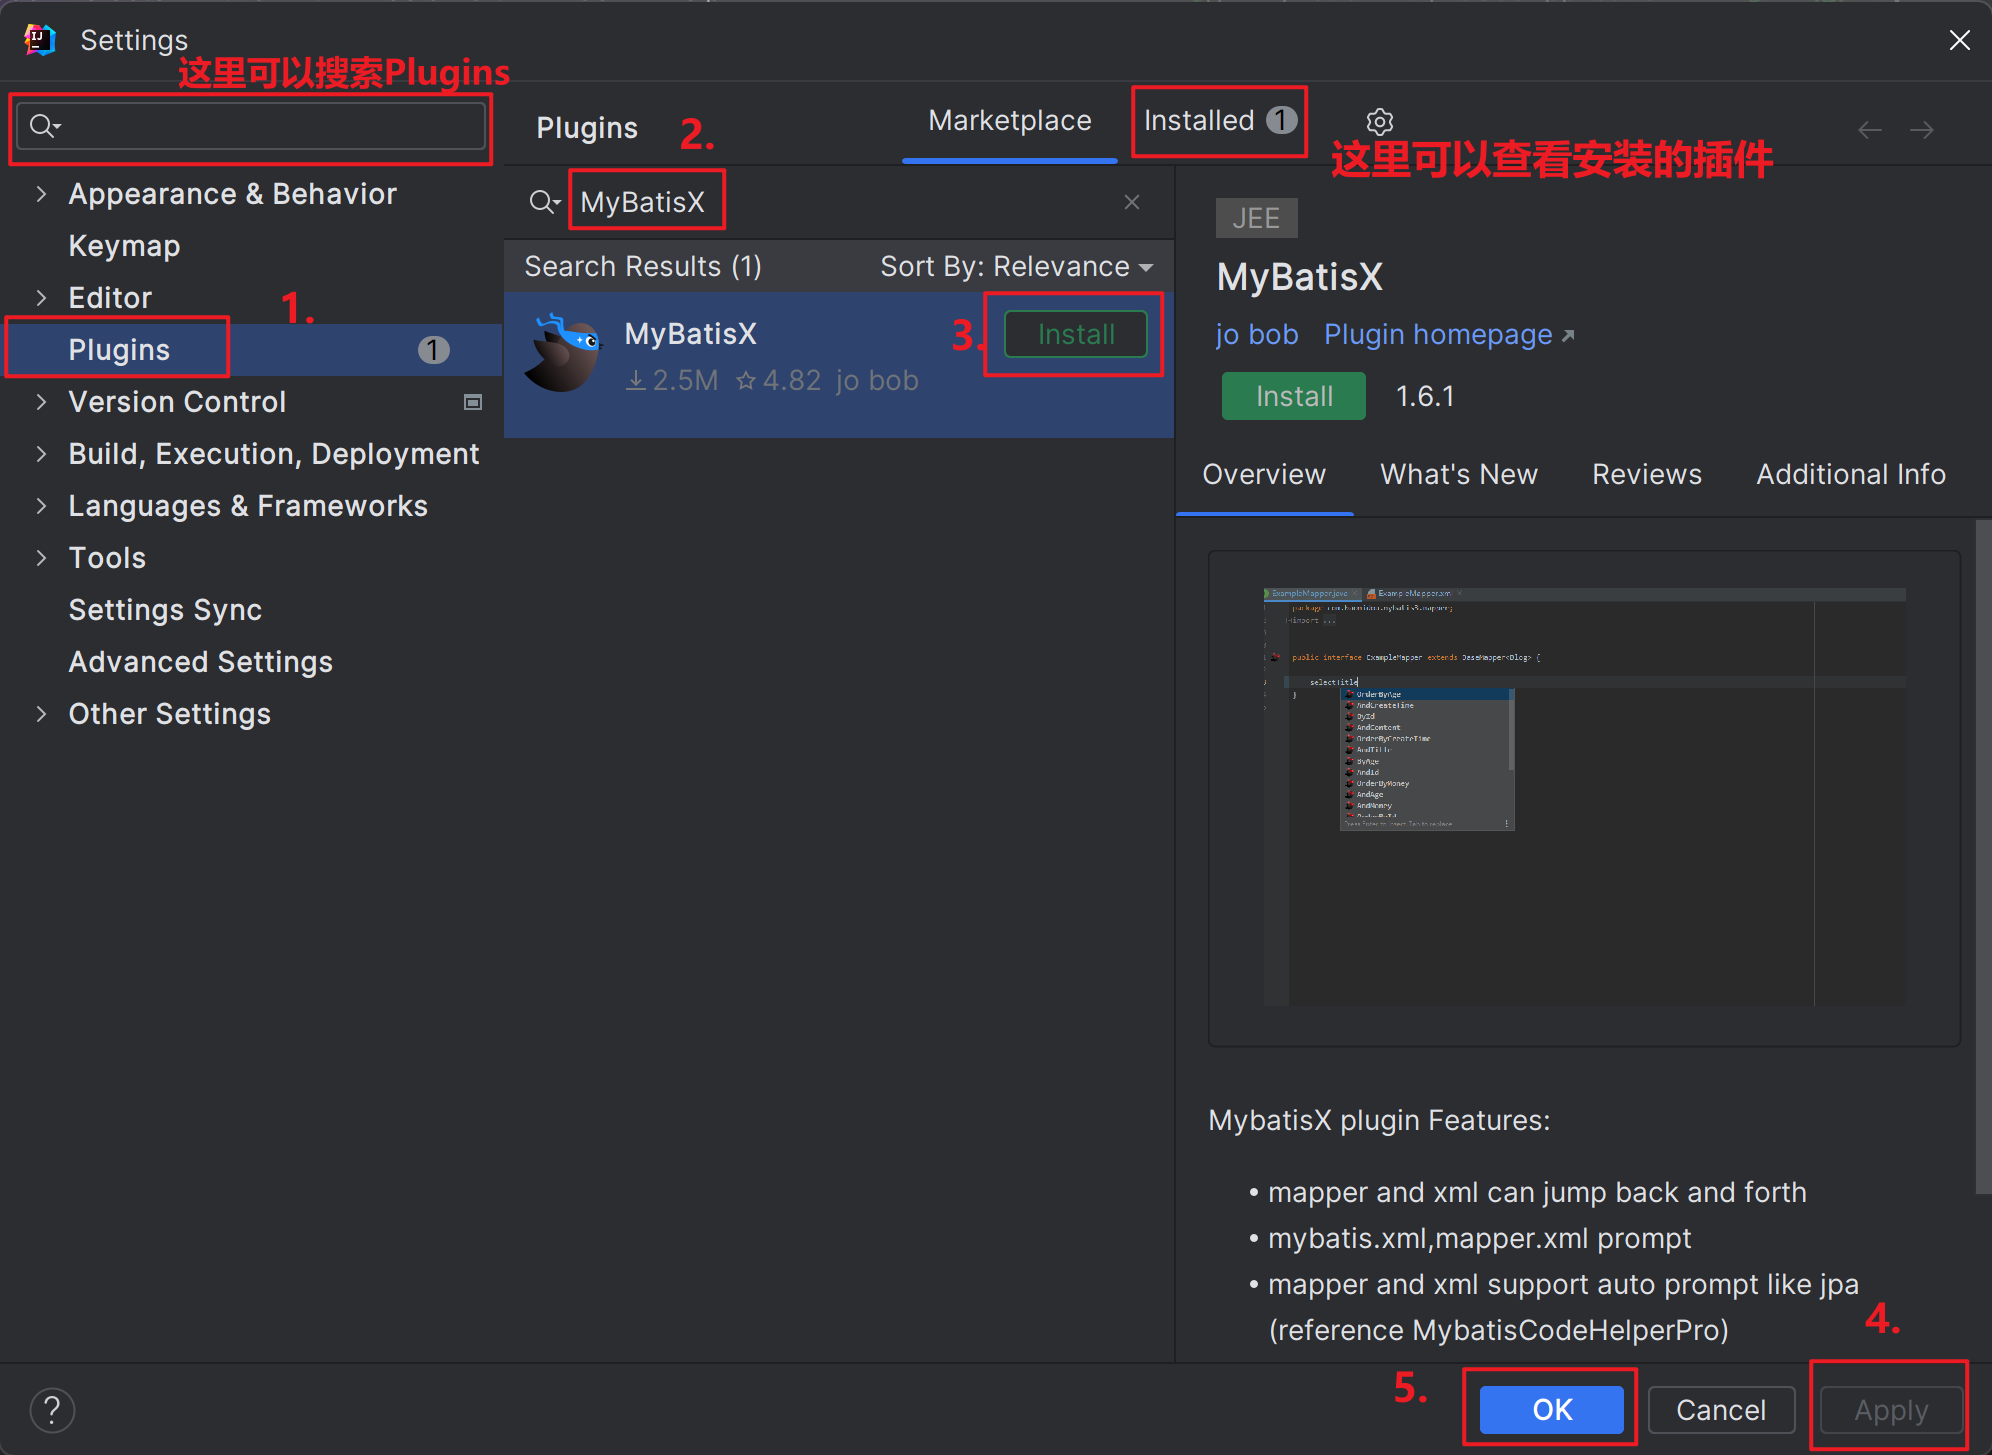Click the MyBatisX screenshot preview thumbnail
Screen dimensions: 1992x1455
[1583, 797]
